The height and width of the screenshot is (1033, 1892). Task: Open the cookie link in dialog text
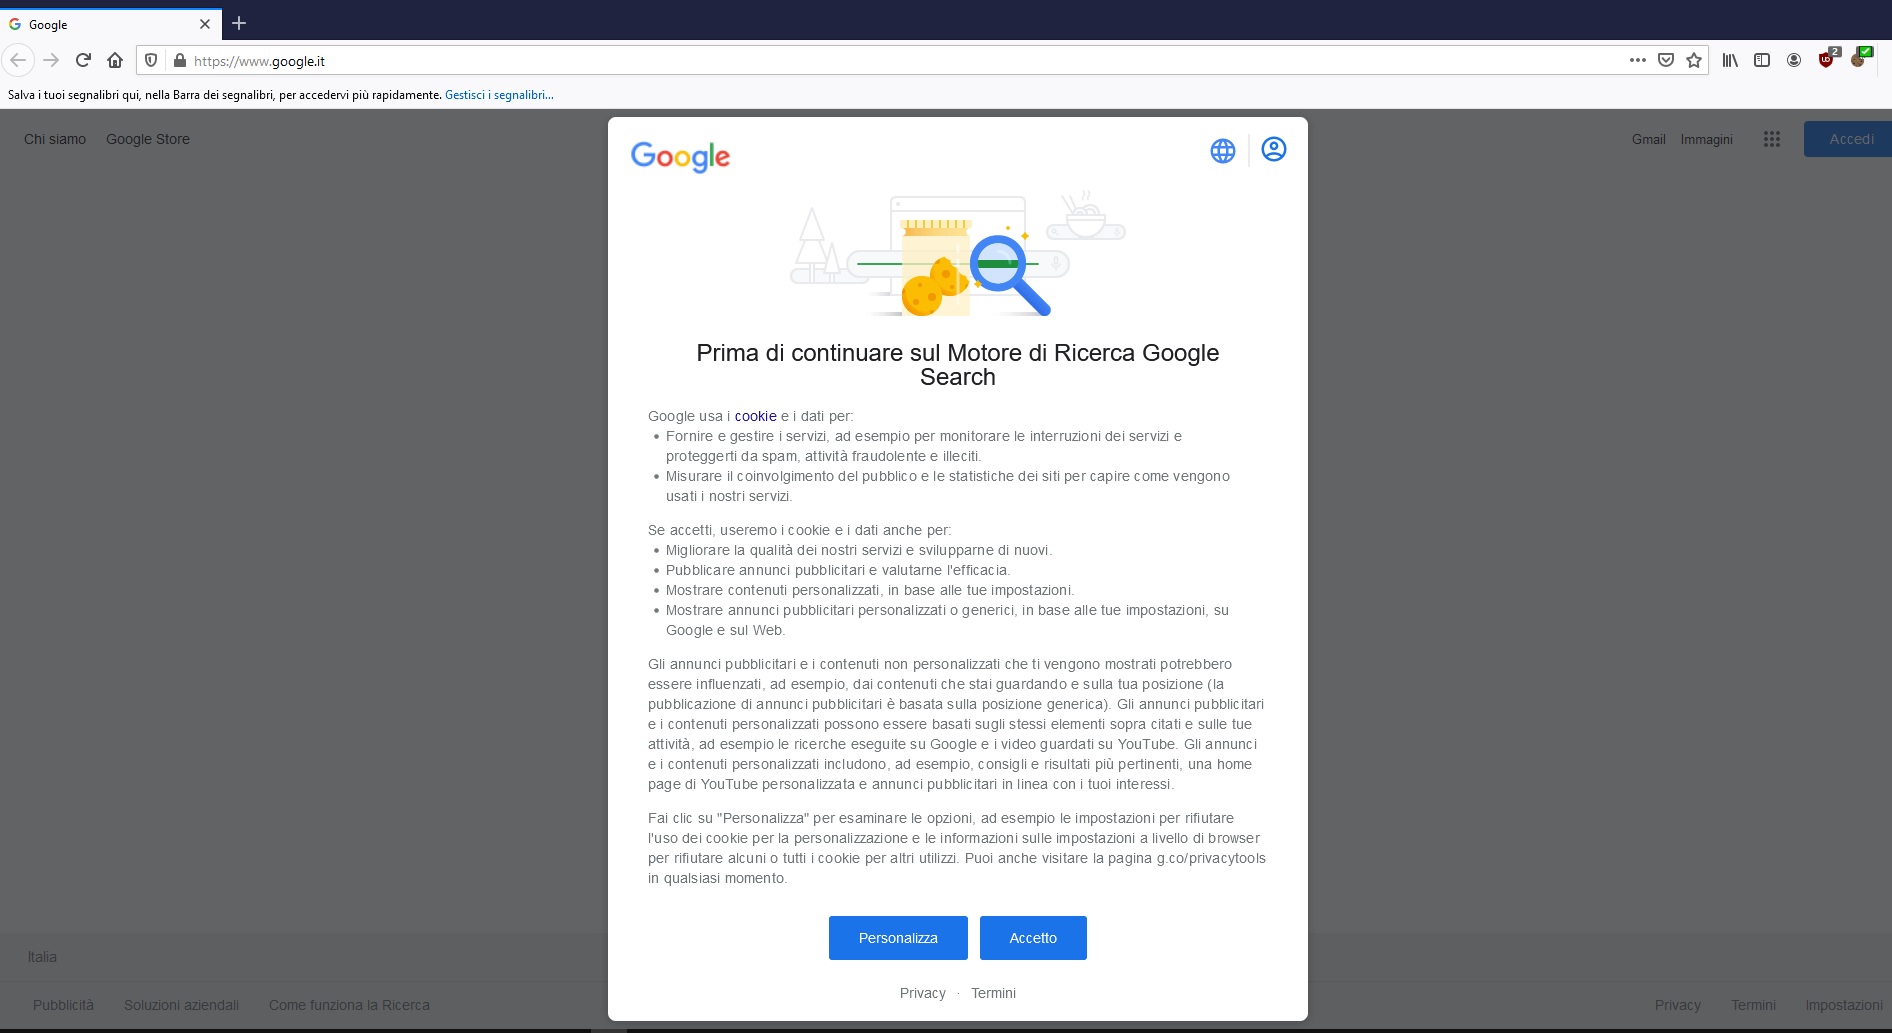(756, 416)
